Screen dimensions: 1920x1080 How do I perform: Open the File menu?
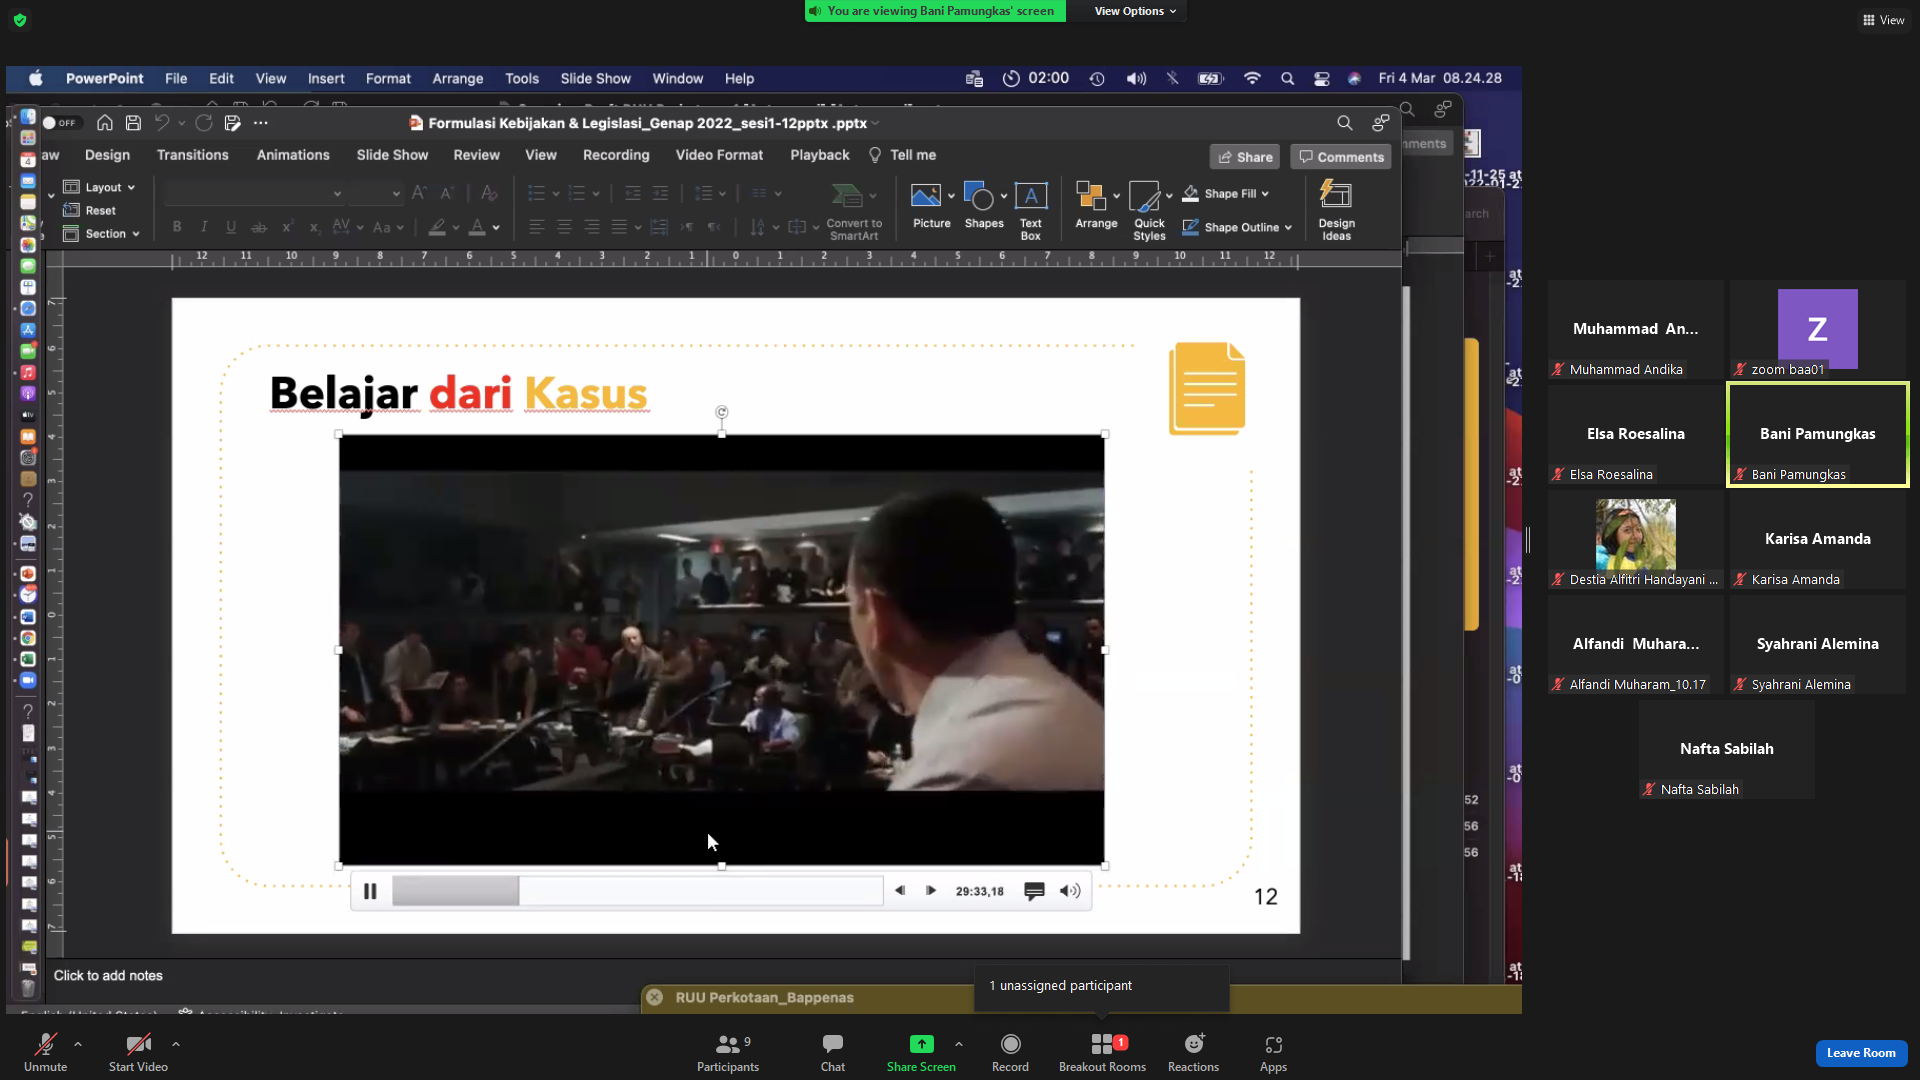click(x=176, y=78)
